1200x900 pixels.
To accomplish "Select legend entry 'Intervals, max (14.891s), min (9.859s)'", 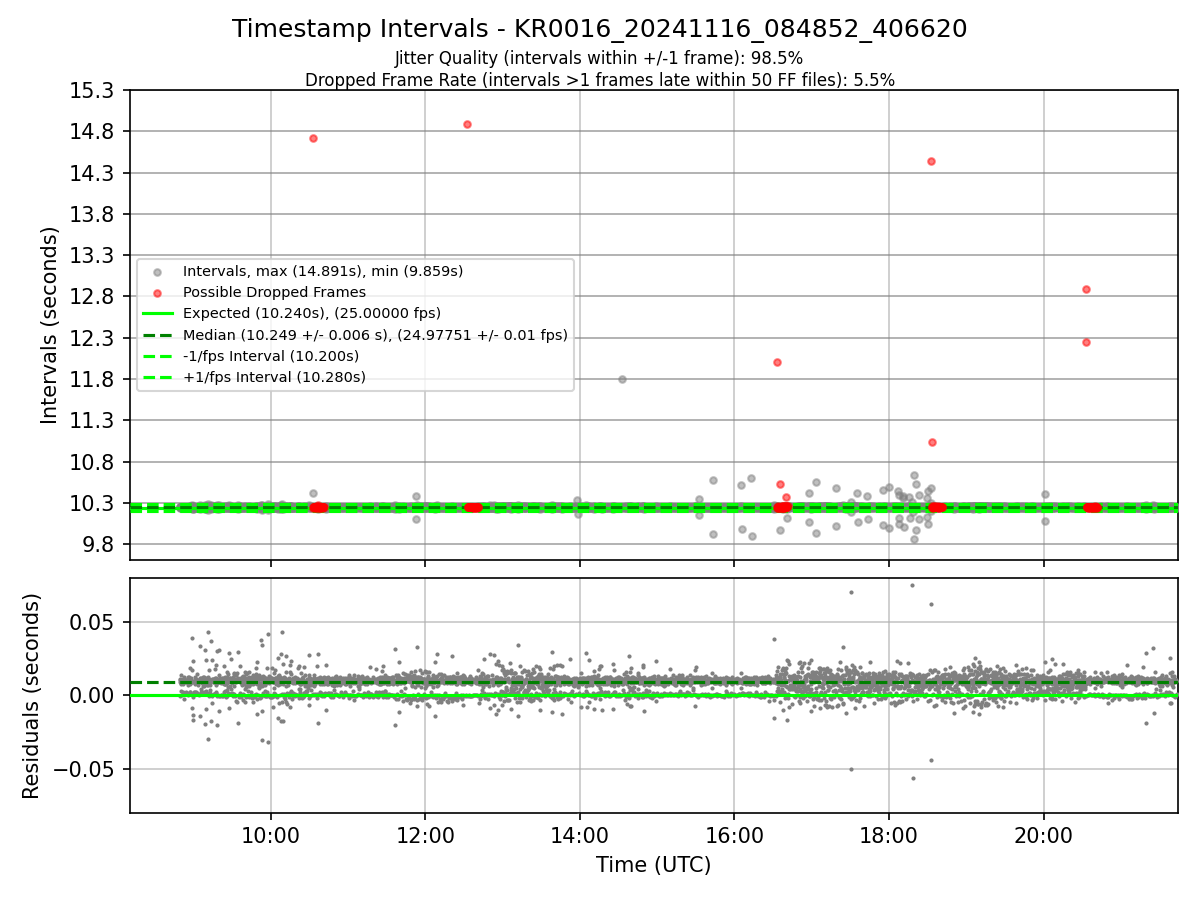I will coord(323,271).
